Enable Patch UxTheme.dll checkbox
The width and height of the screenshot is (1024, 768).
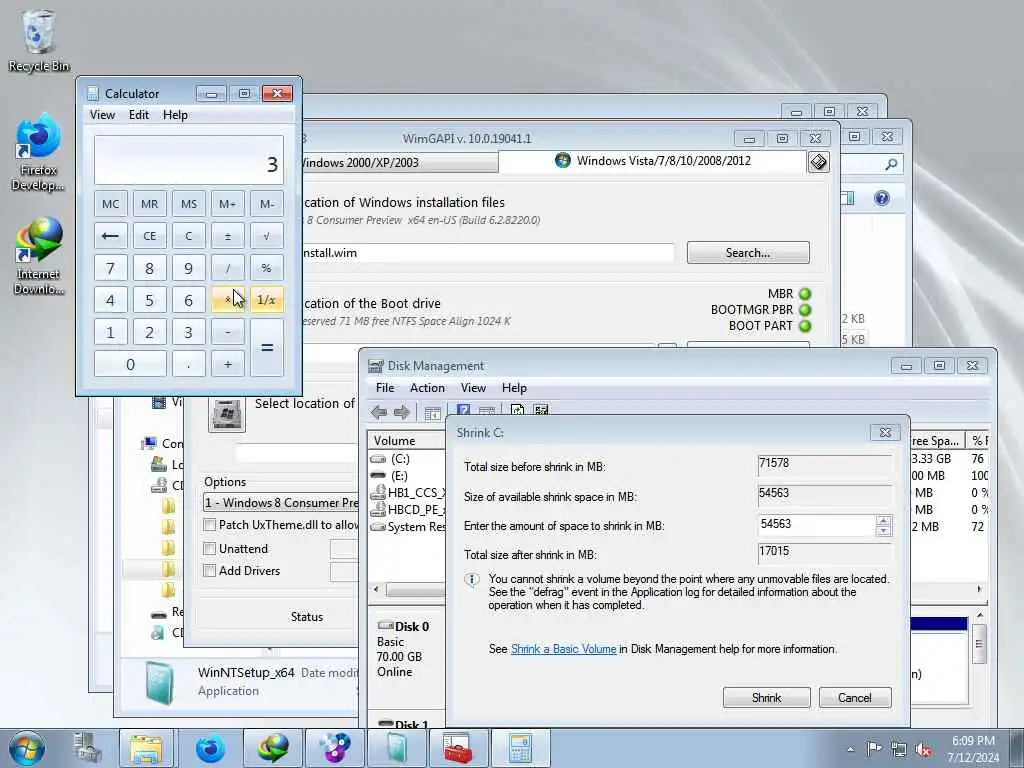[210, 524]
